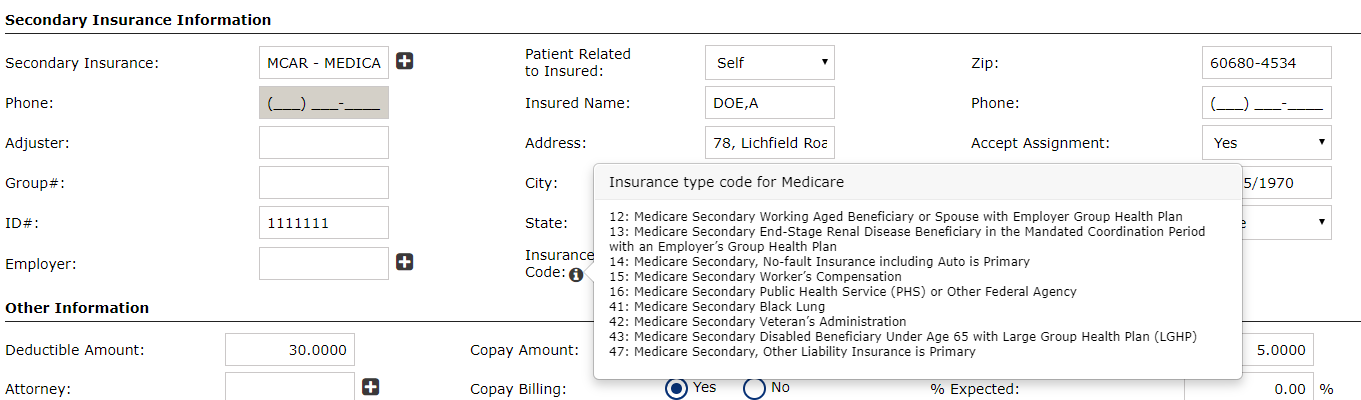This screenshot has width=1361, height=400.
Task: Click Insurance Code info icon
Action: [x=576, y=275]
